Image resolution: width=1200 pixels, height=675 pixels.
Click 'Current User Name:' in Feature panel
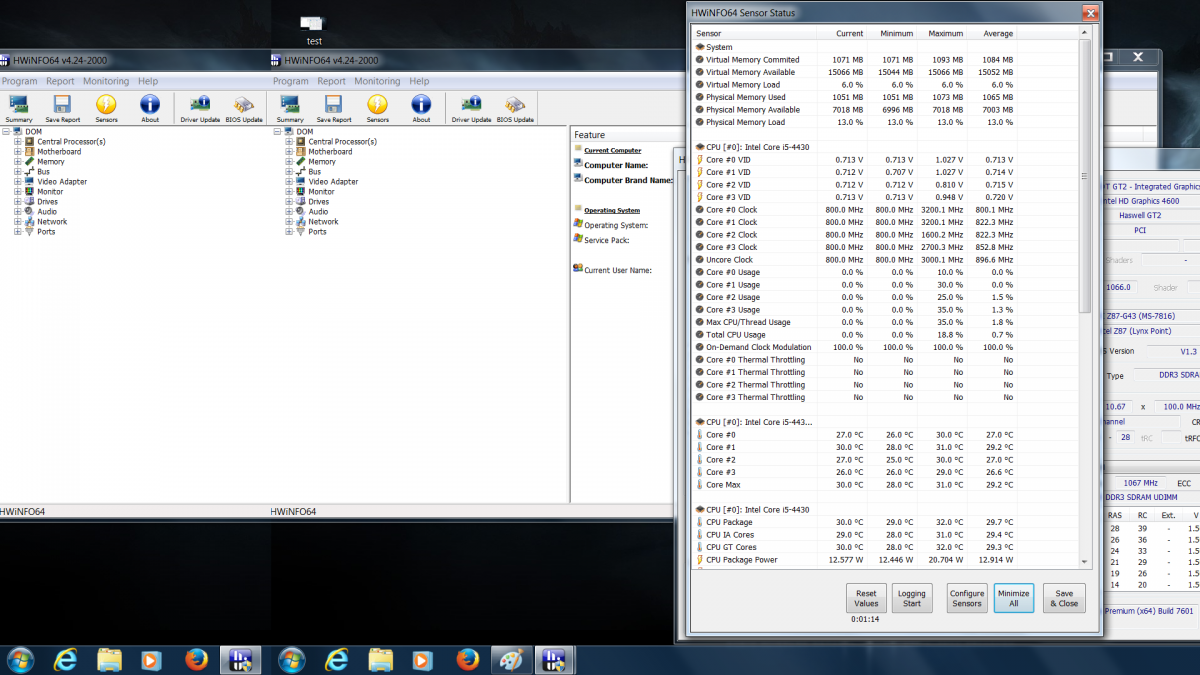click(618, 270)
